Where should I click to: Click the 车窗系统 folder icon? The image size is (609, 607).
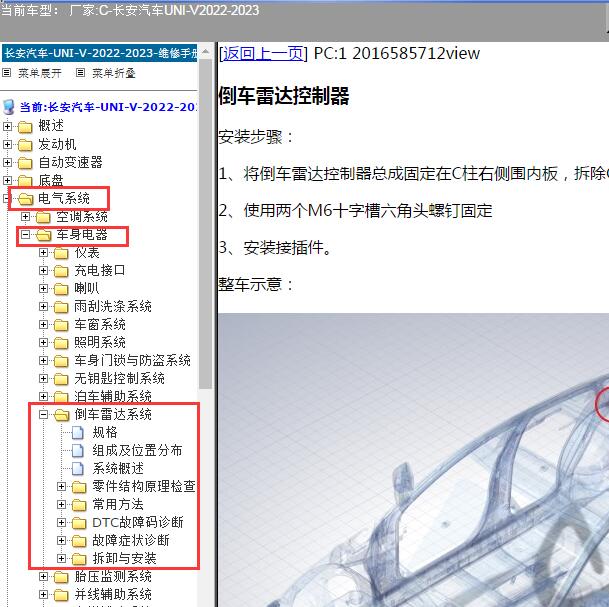[61, 325]
